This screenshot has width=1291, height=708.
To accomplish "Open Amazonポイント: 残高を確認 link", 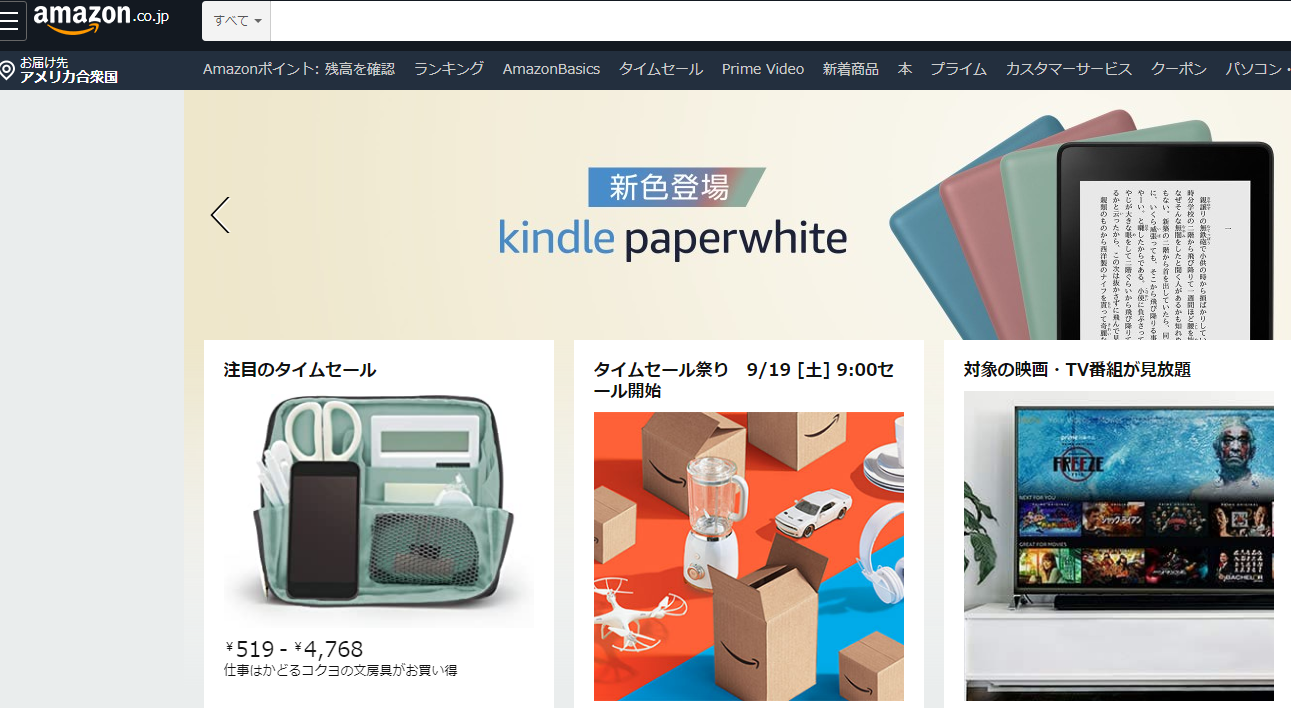I will coord(299,69).
